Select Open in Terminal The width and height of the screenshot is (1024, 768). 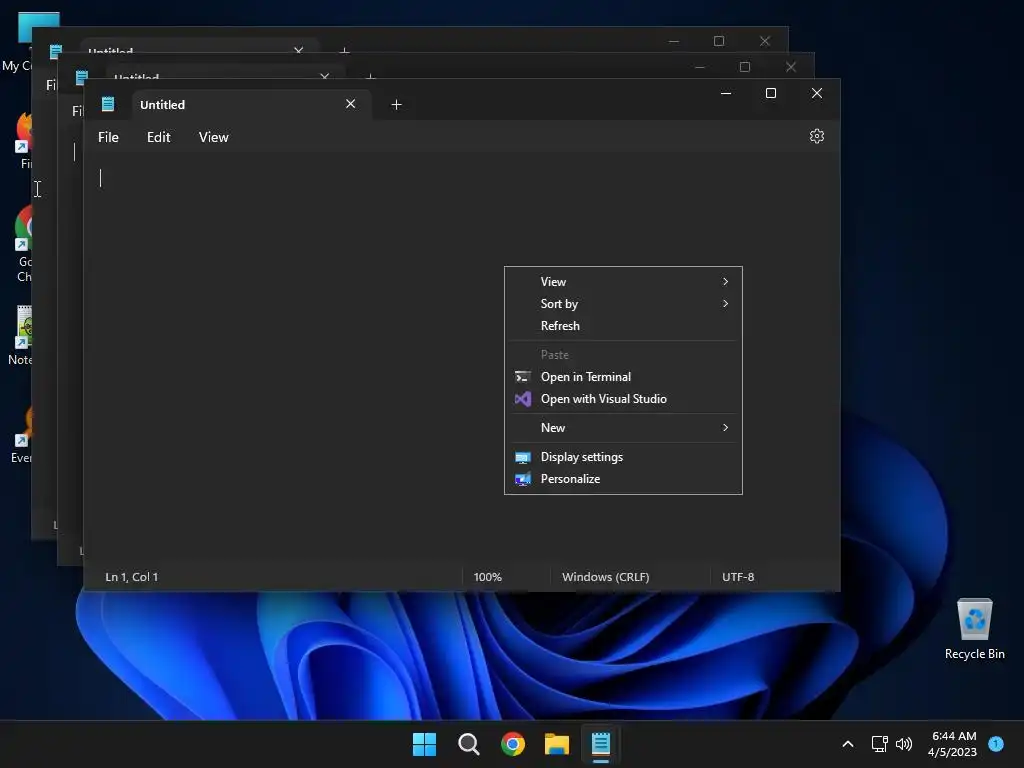[x=623, y=377]
